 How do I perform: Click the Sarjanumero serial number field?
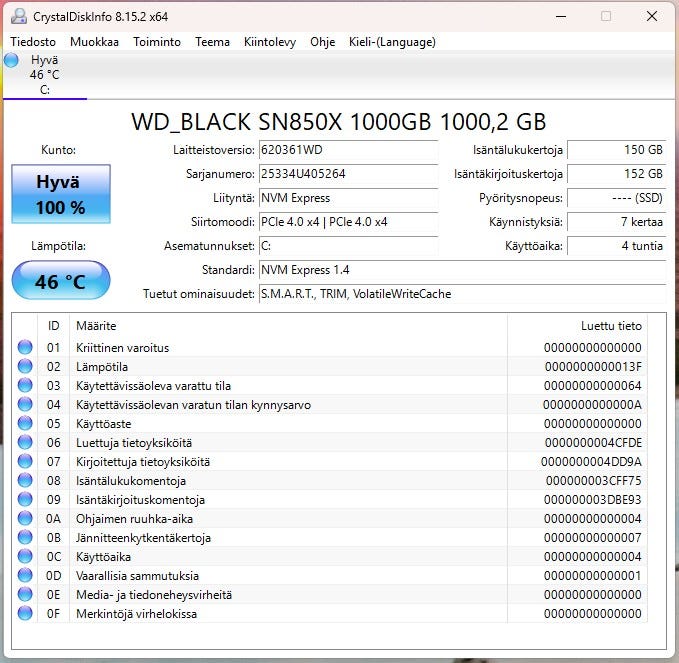(347, 174)
